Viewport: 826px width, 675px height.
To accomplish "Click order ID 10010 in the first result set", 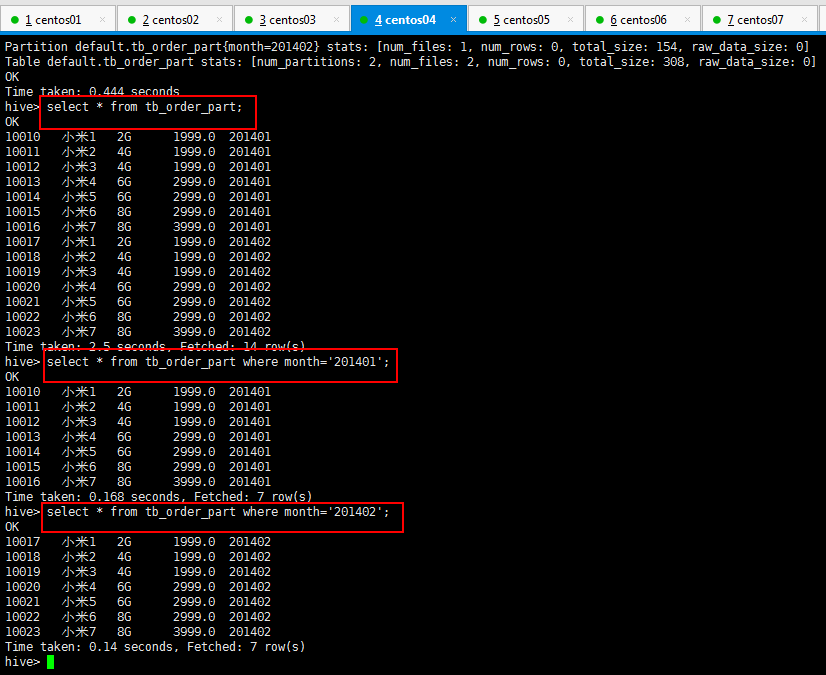I will tap(23, 137).
